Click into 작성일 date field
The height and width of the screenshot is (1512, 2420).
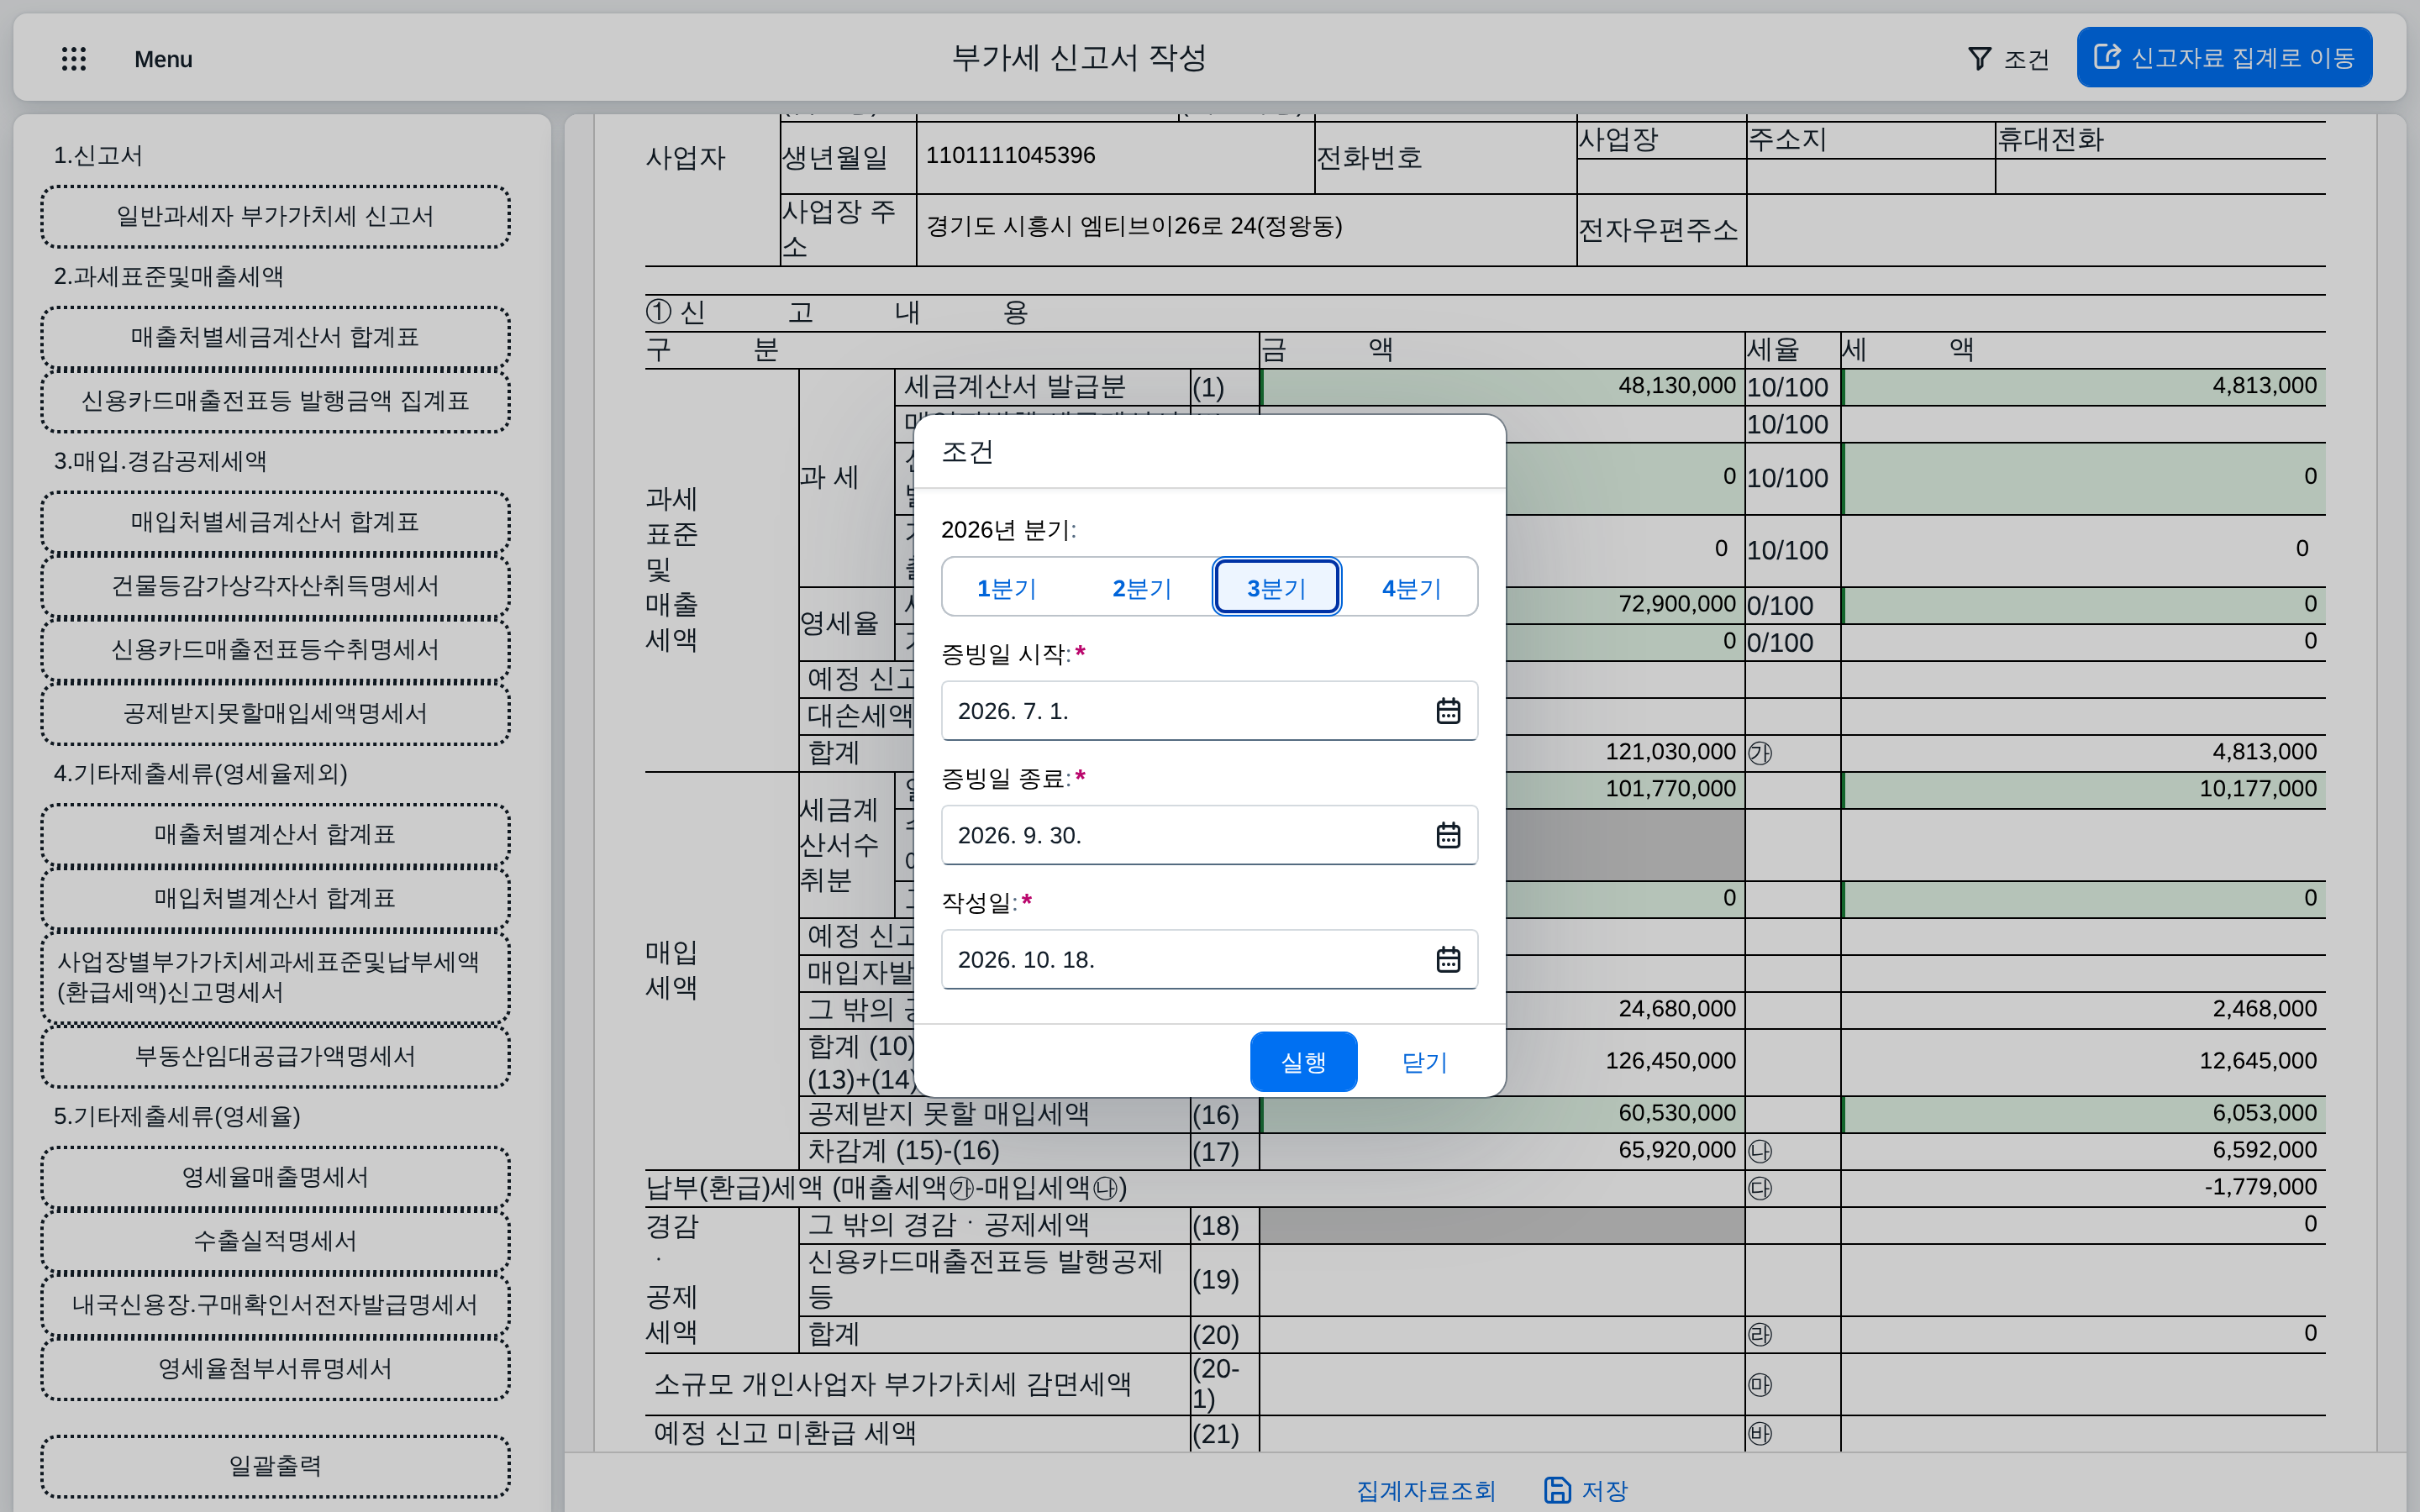[1209, 960]
